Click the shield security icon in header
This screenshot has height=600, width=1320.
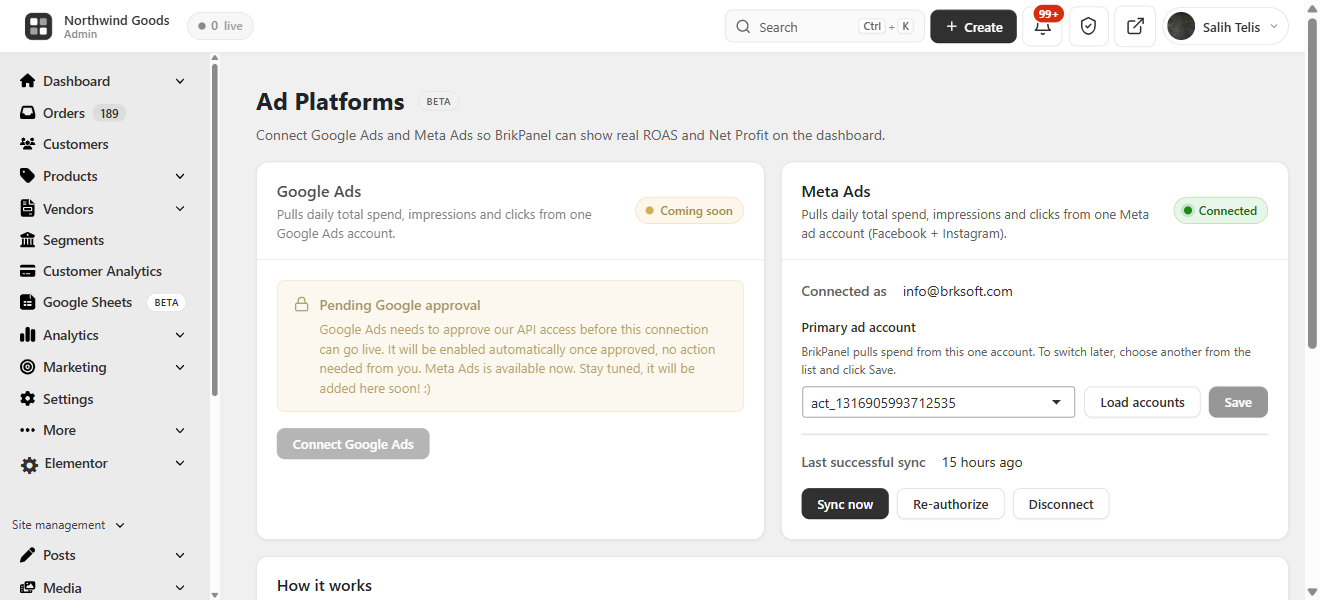click(x=1089, y=27)
